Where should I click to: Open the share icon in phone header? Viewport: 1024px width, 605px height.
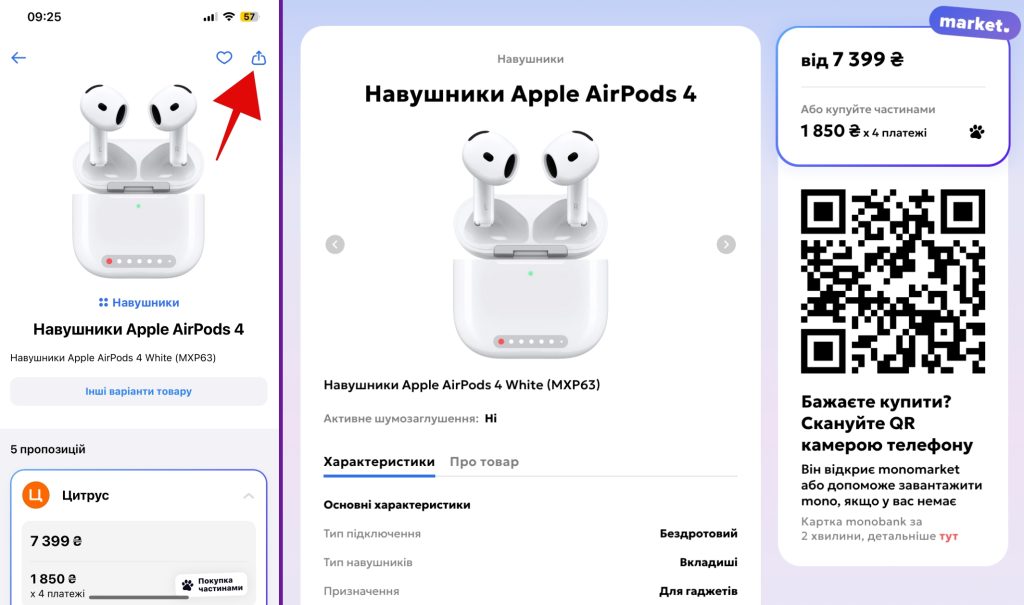[x=259, y=58]
